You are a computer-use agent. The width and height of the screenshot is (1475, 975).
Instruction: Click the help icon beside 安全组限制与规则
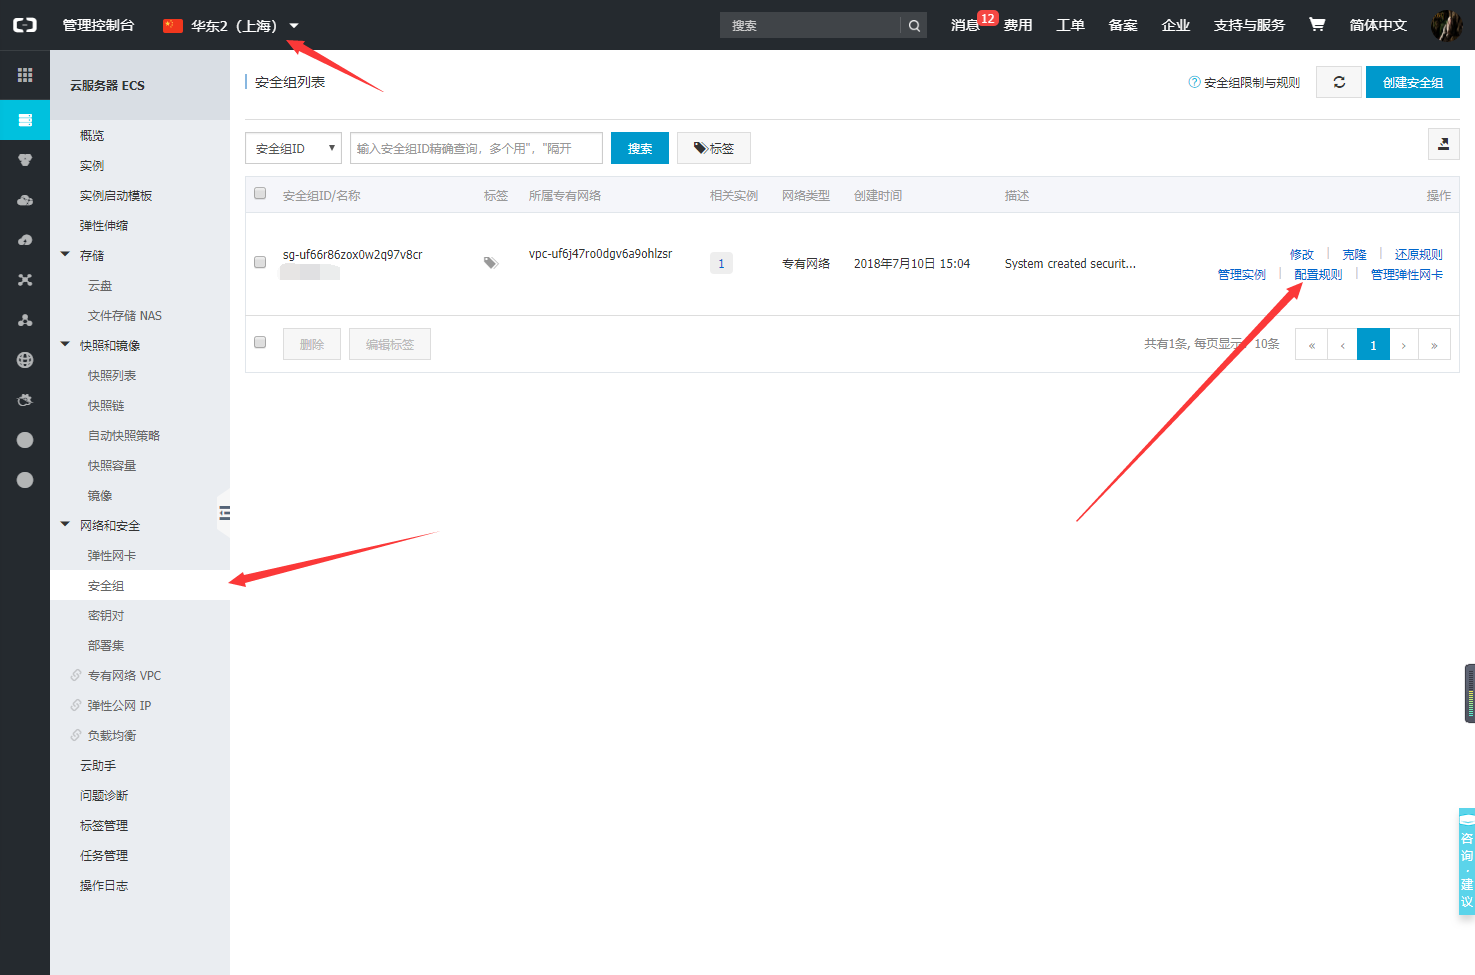pyautogui.click(x=1194, y=82)
